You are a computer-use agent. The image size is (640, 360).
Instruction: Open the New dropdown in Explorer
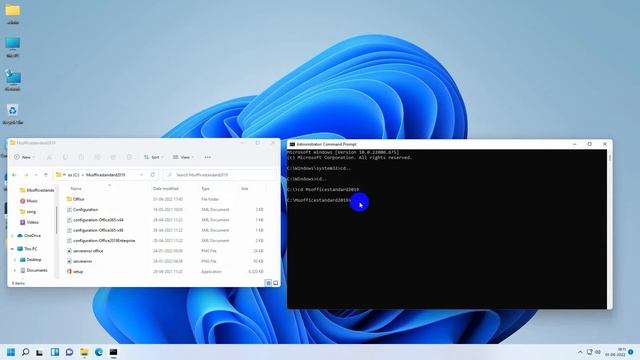point(24,157)
